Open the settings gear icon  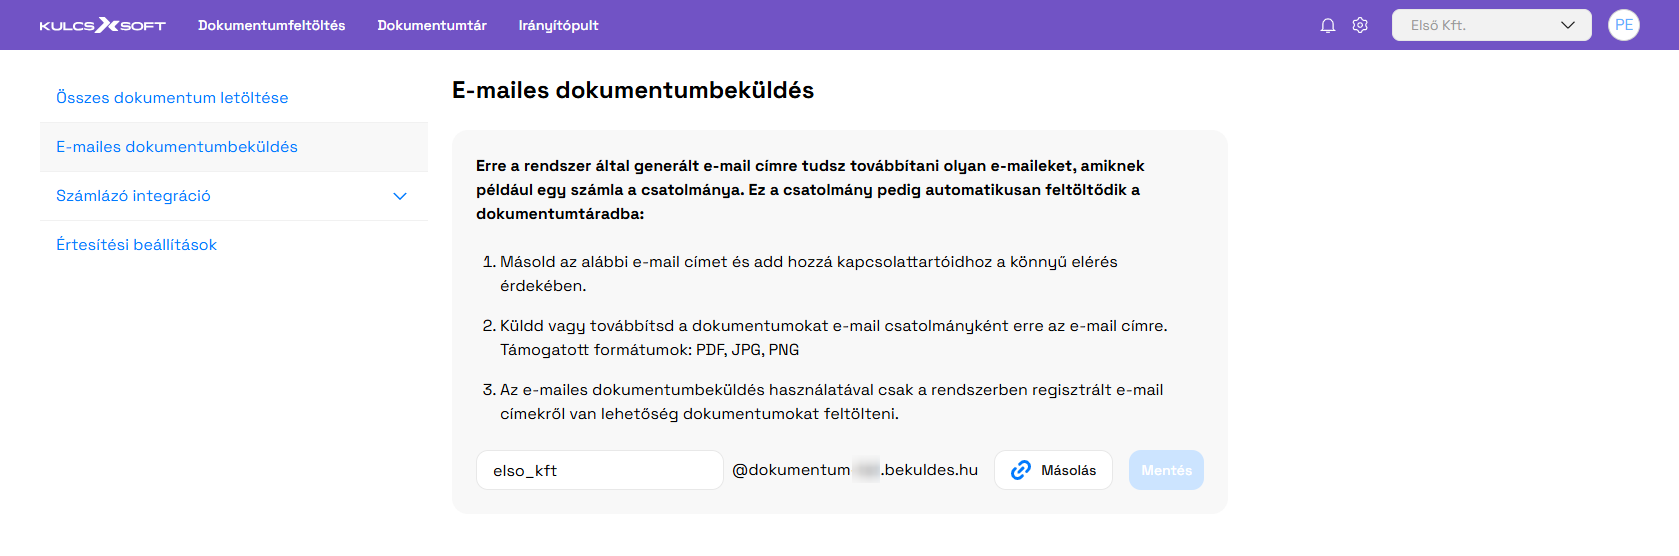pos(1359,25)
